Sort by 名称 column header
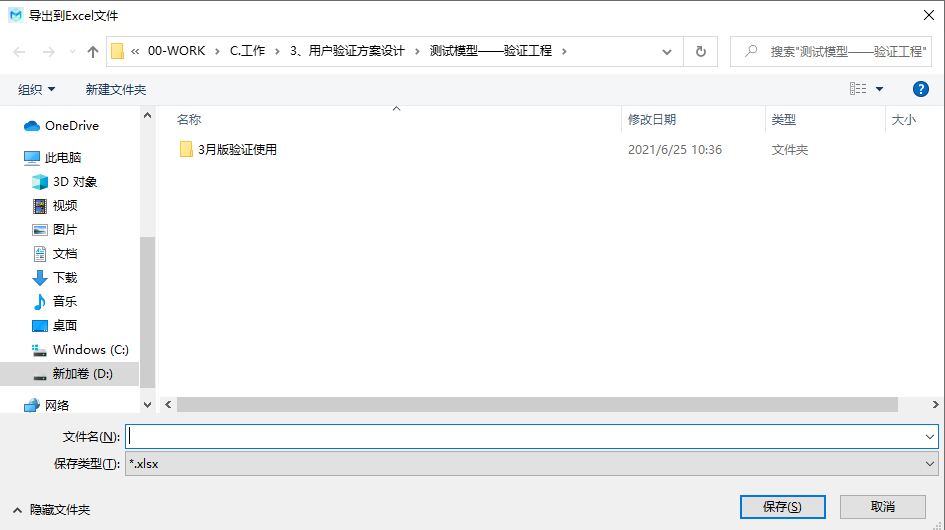The height and width of the screenshot is (530, 945). (x=189, y=119)
